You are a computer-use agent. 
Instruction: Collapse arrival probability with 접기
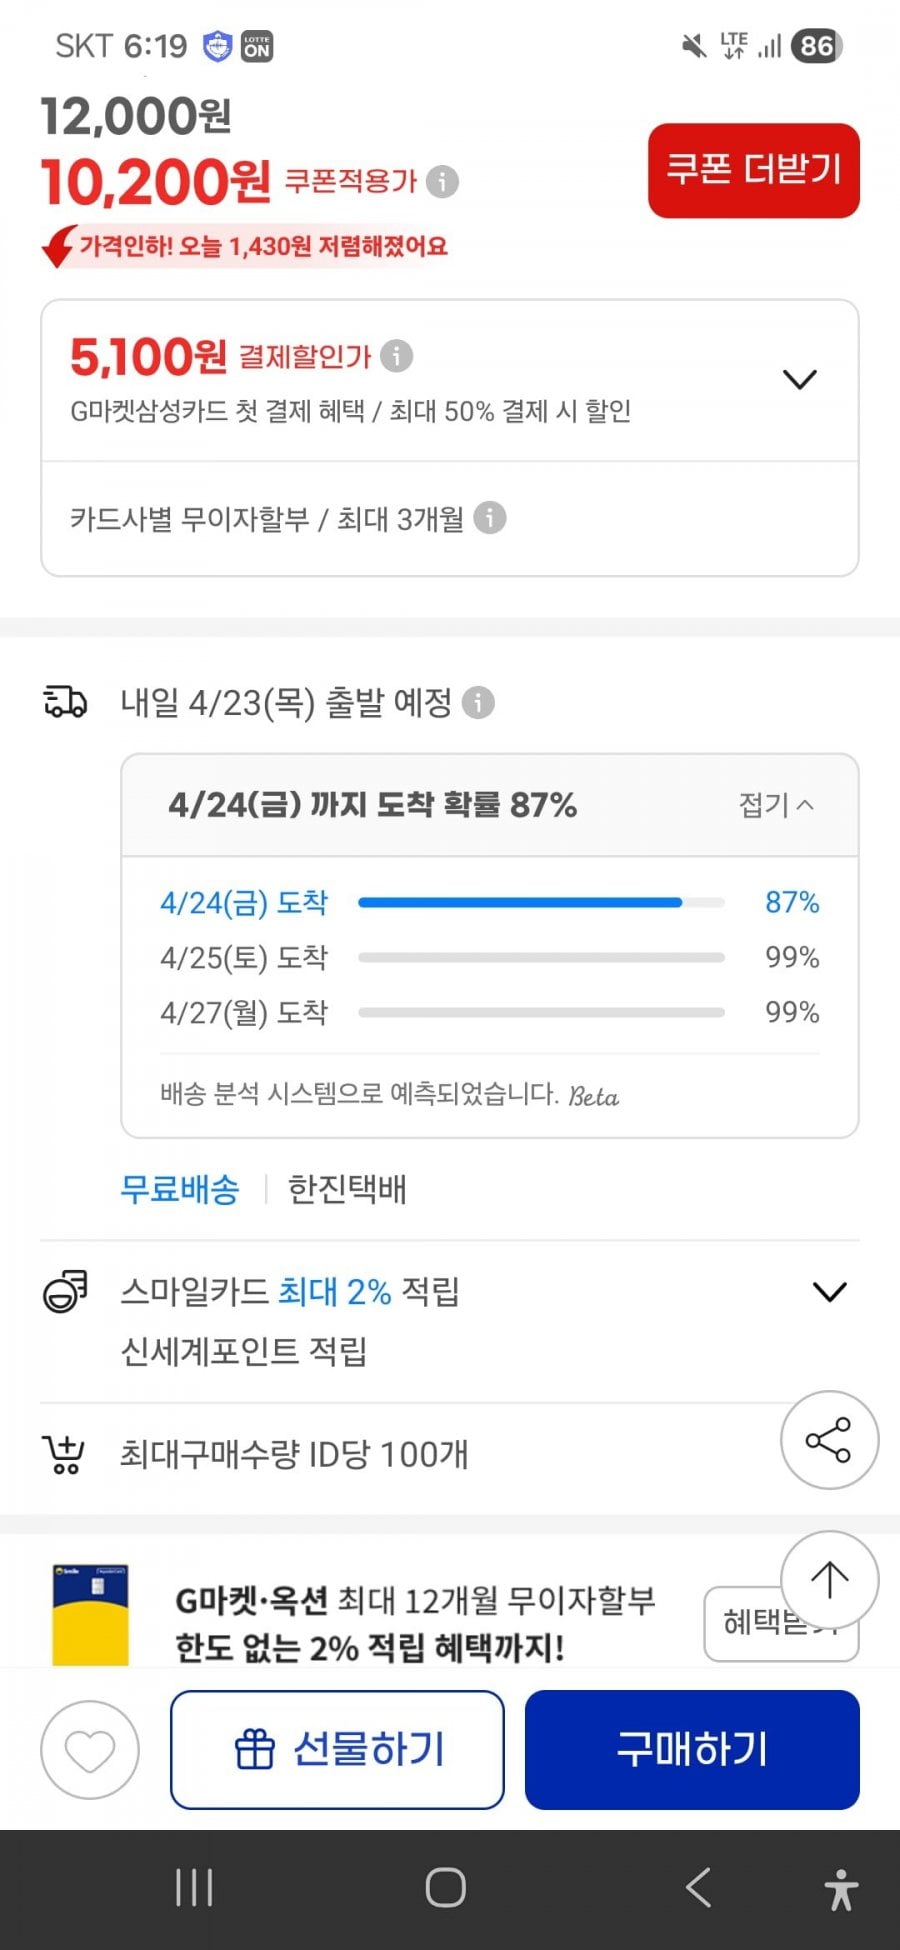[x=776, y=805]
